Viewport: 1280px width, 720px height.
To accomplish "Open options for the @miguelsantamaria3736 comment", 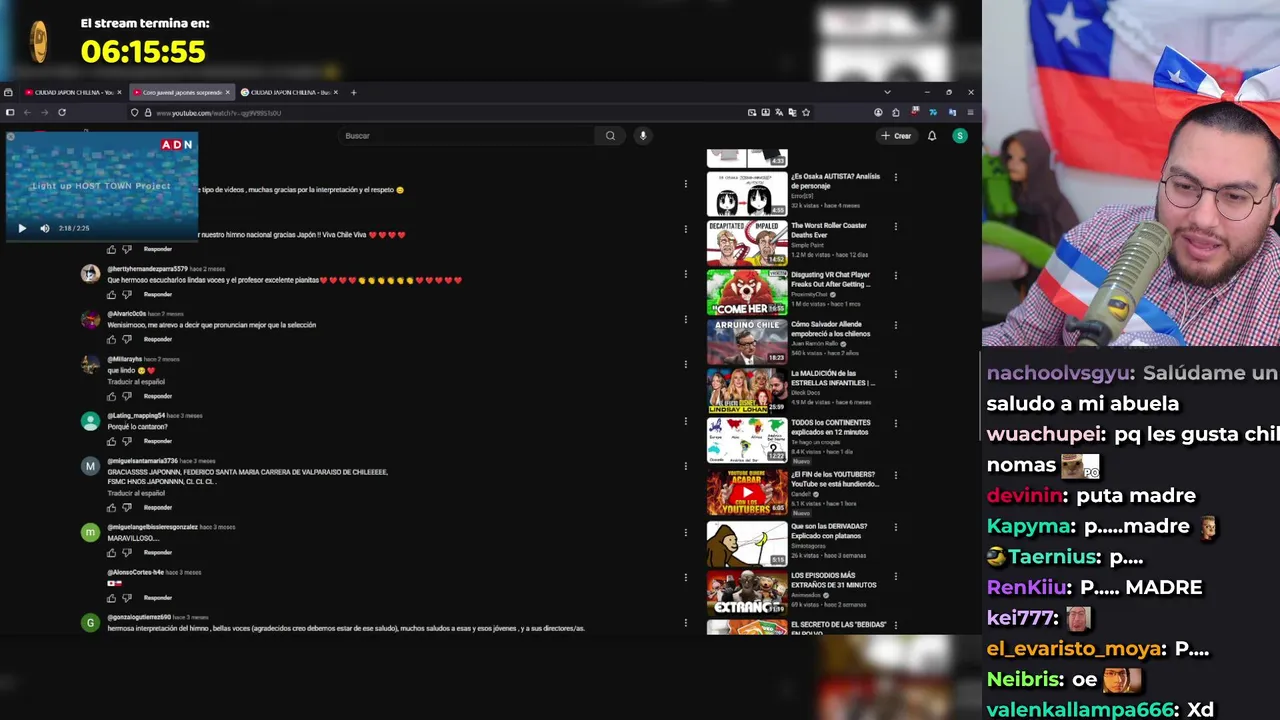I will tap(685, 466).
